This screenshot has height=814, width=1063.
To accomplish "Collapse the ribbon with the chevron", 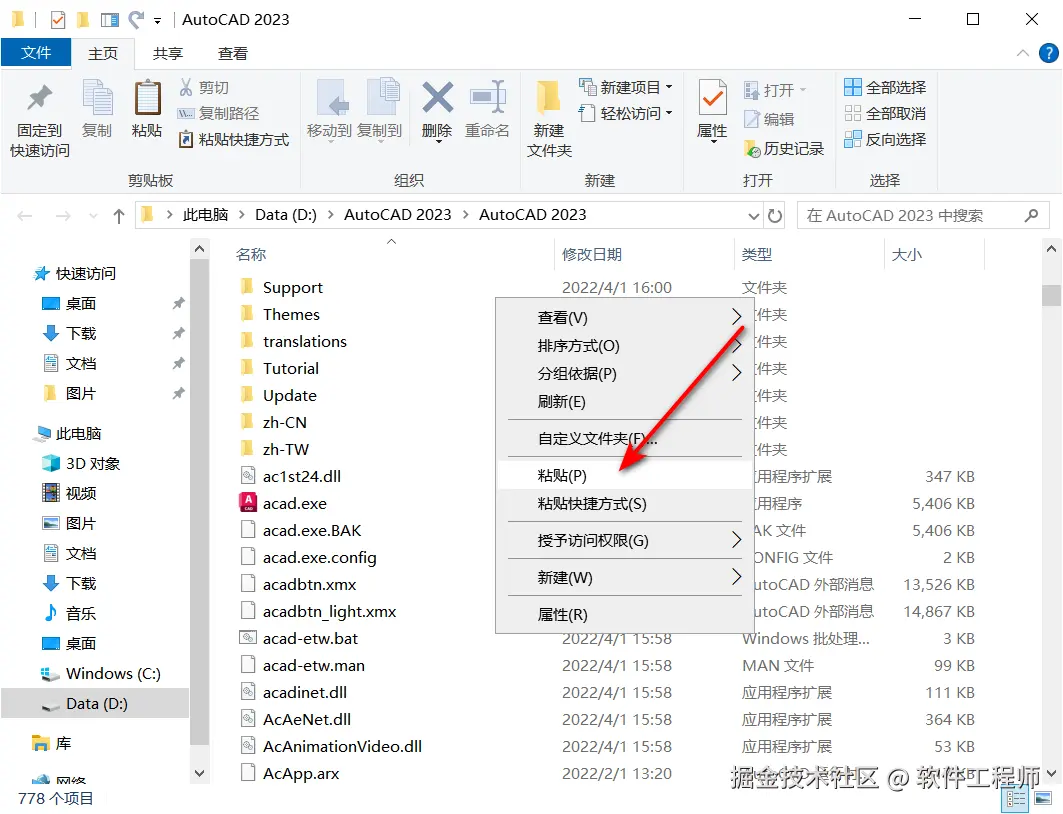I will click(1023, 53).
